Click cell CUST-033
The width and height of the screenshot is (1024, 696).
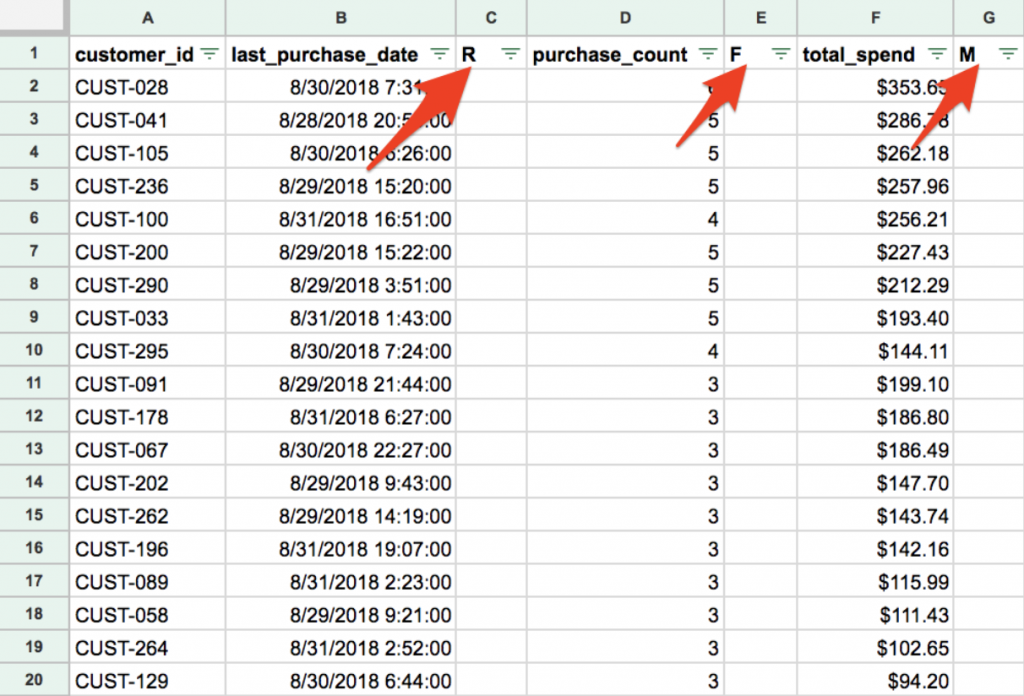coord(148,317)
